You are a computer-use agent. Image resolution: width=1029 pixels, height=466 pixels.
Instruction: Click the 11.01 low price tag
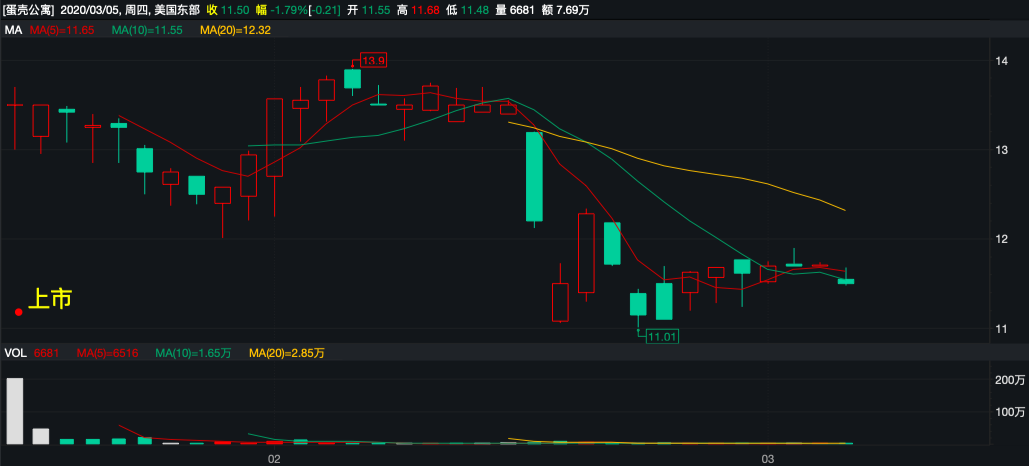click(662, 337)
